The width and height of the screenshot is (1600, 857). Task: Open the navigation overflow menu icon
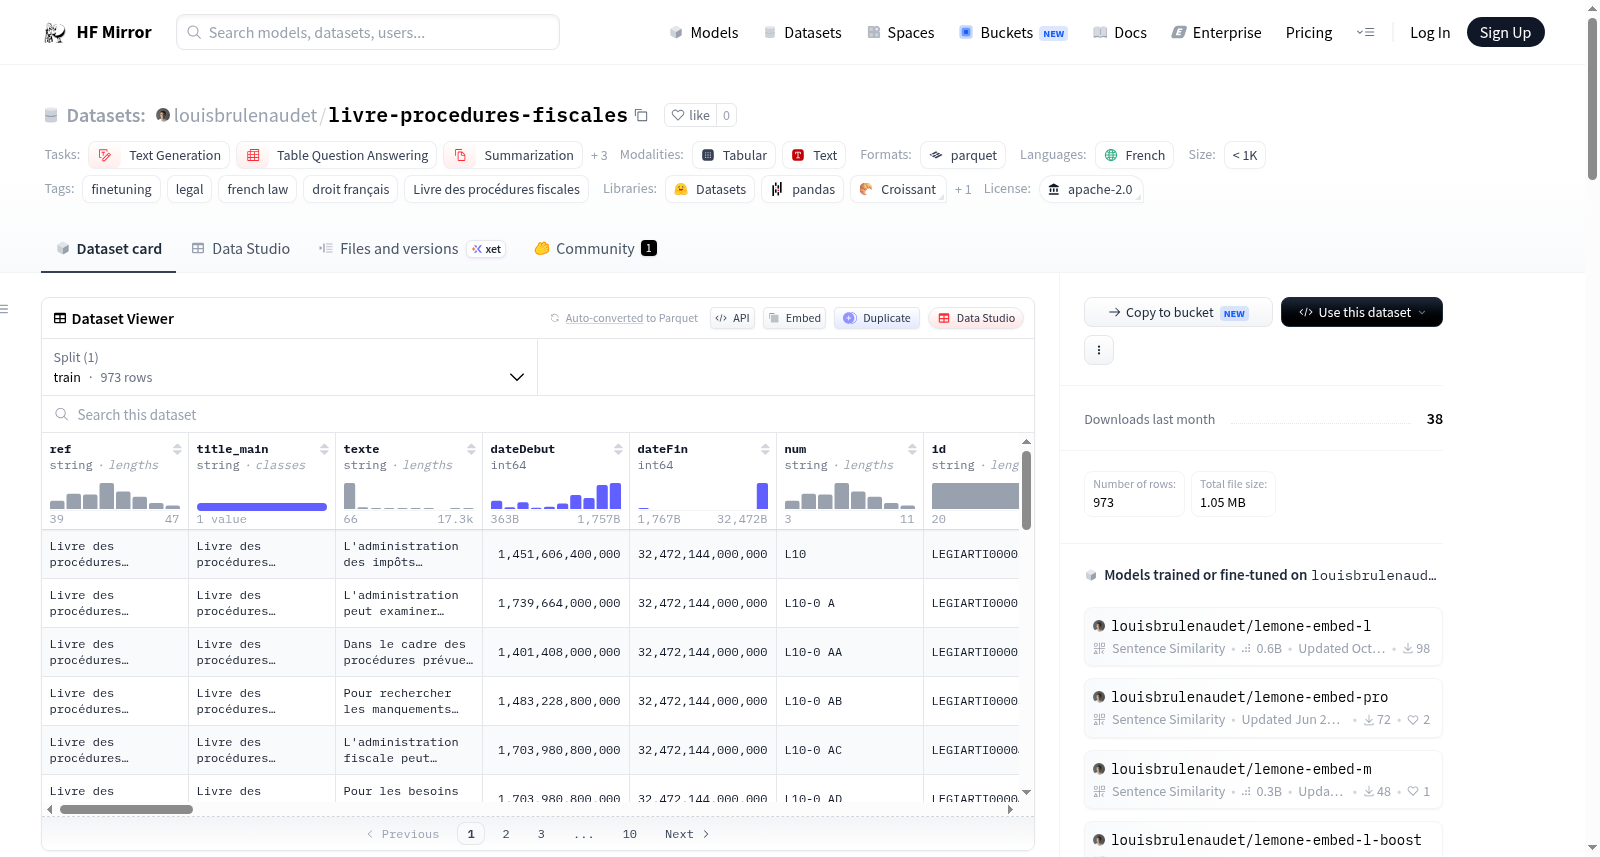click(x=1365, y=33)
